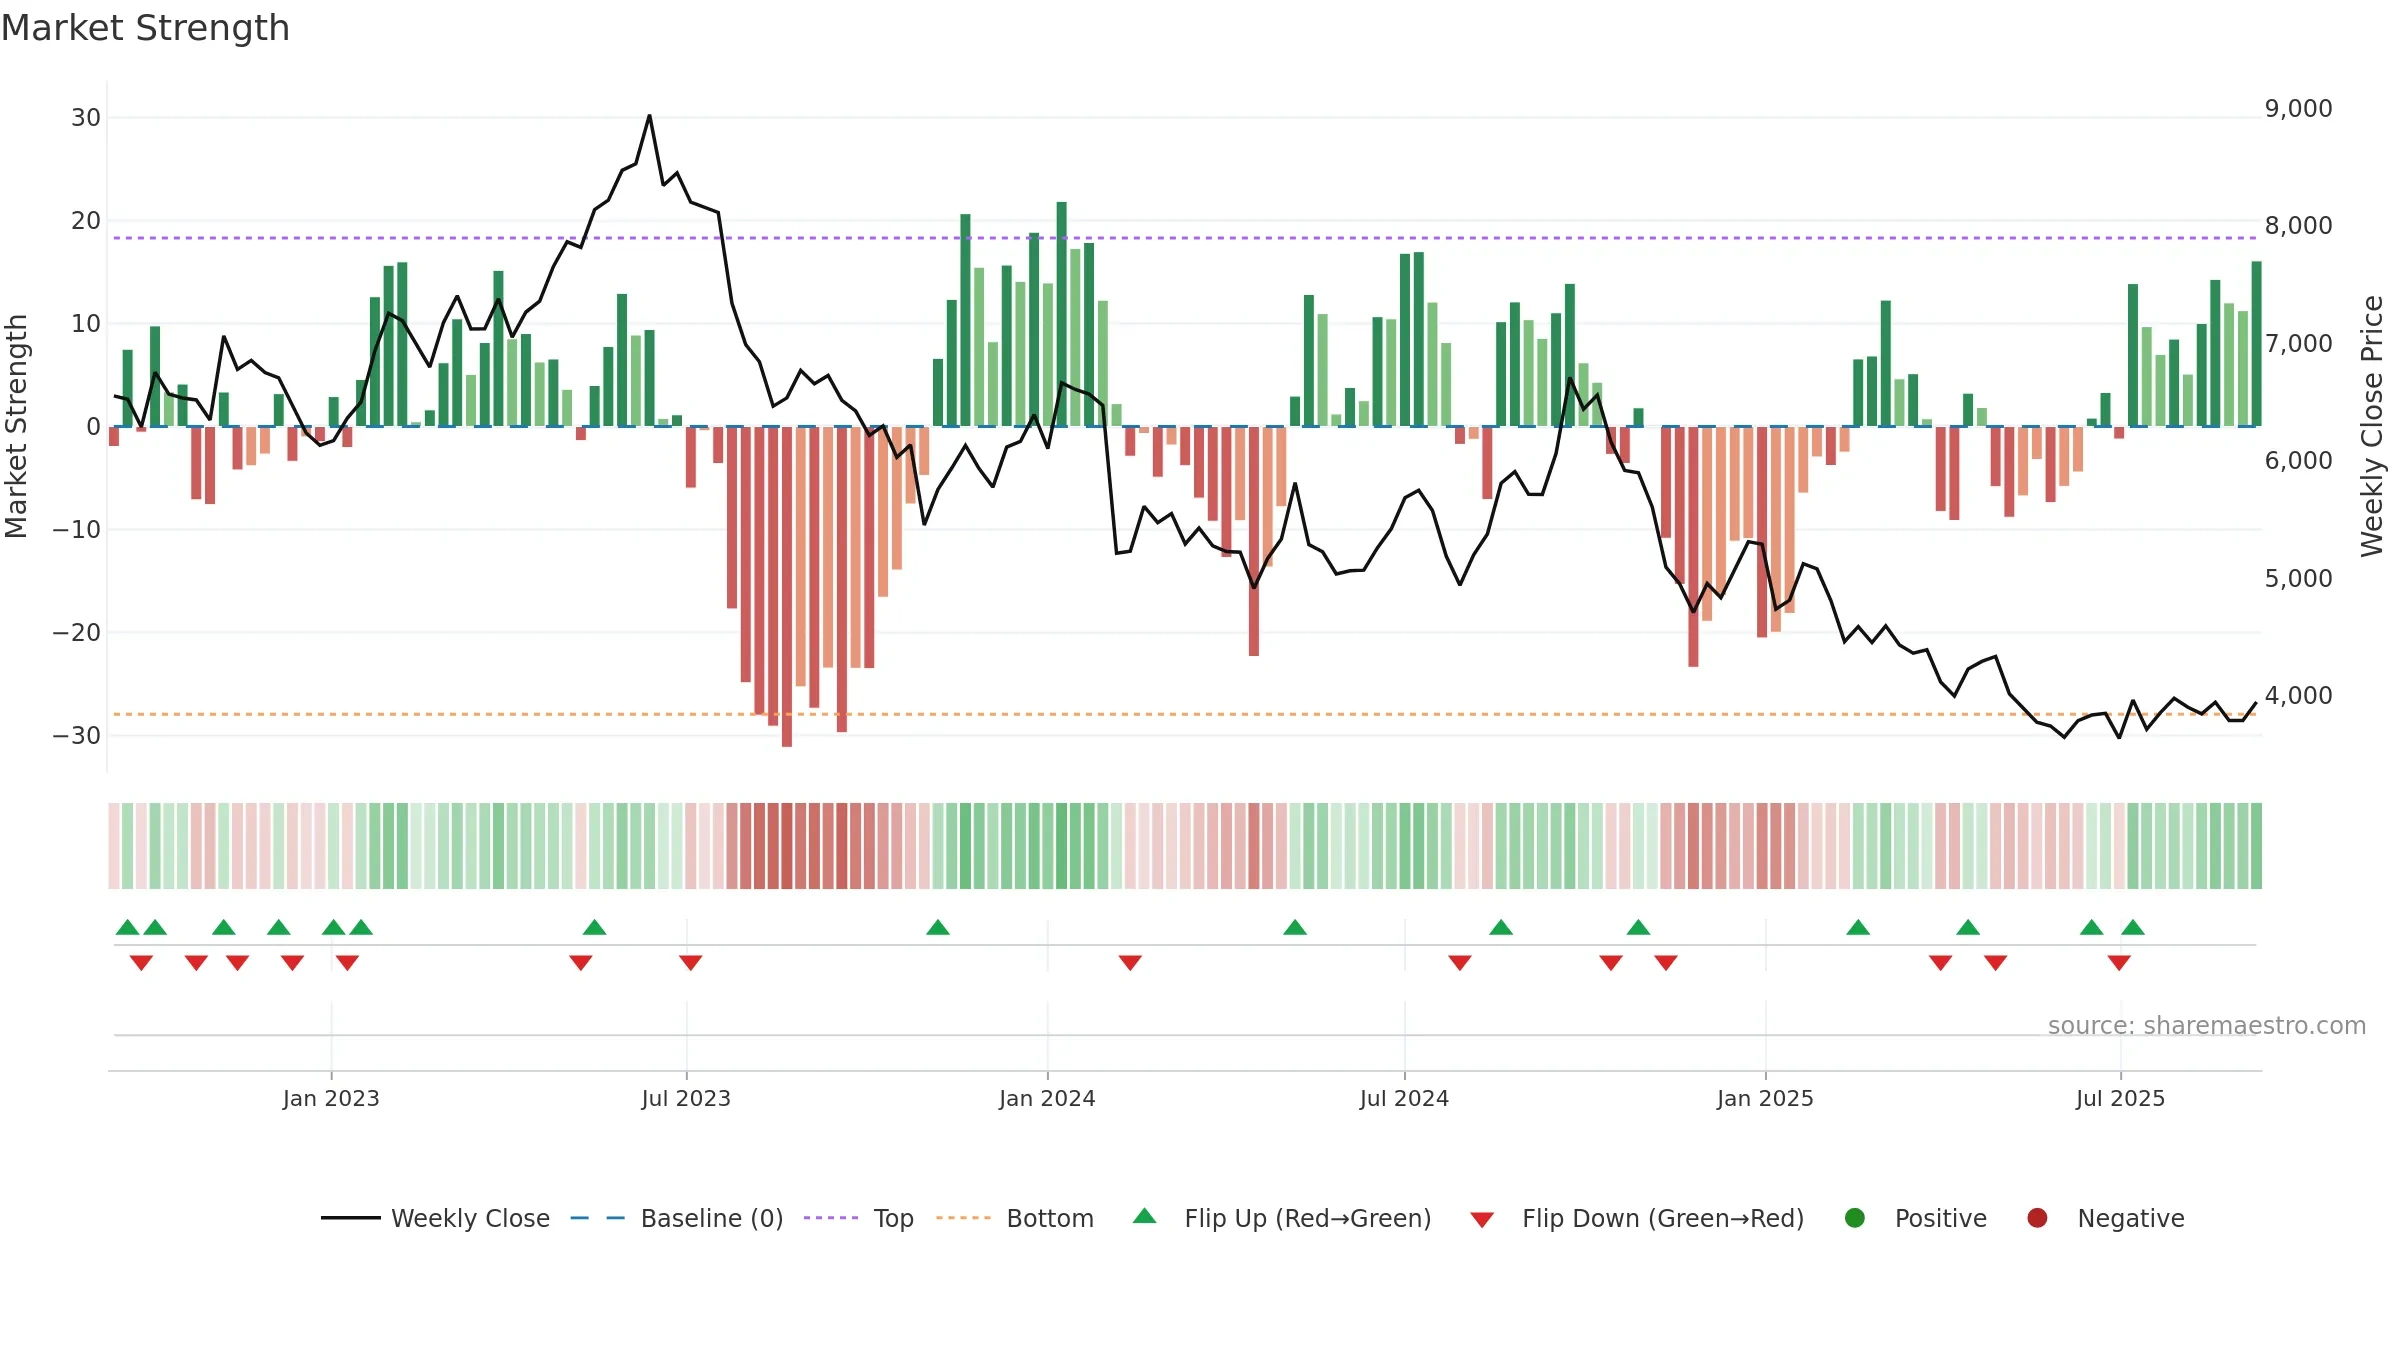Click the only Flip Up marker between Jan 2024 and Jul 2024
2400x1350 pixels.
(x=1295, y=928)
